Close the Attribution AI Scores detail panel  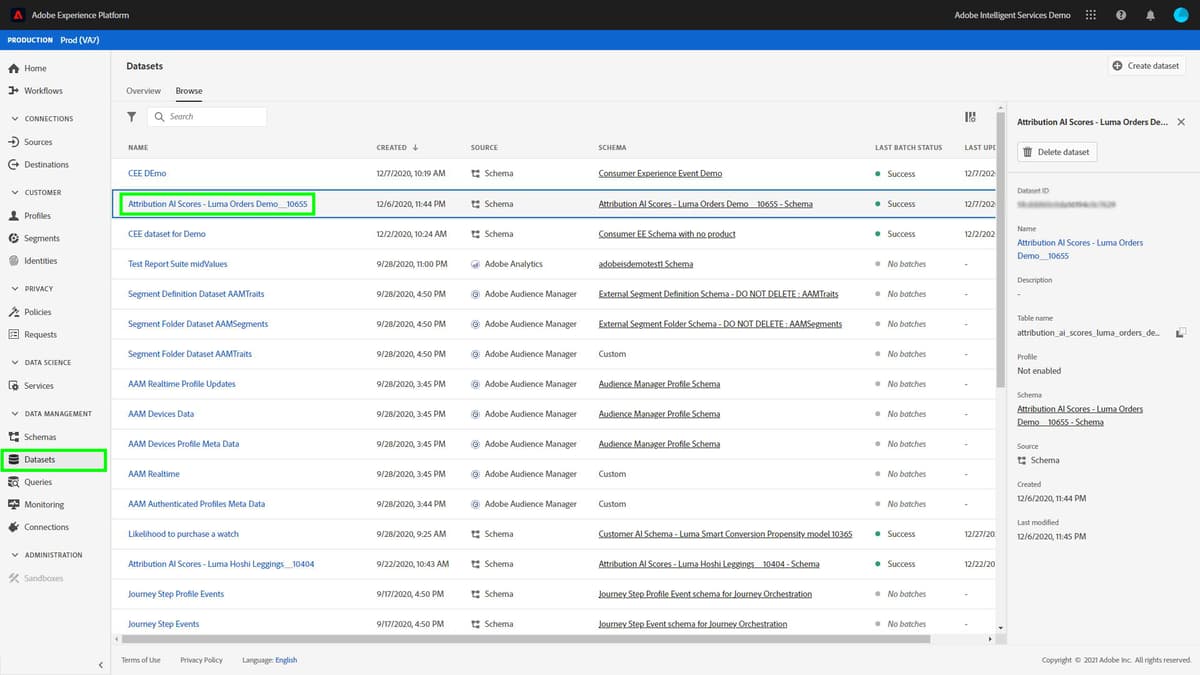[1181, 121]
